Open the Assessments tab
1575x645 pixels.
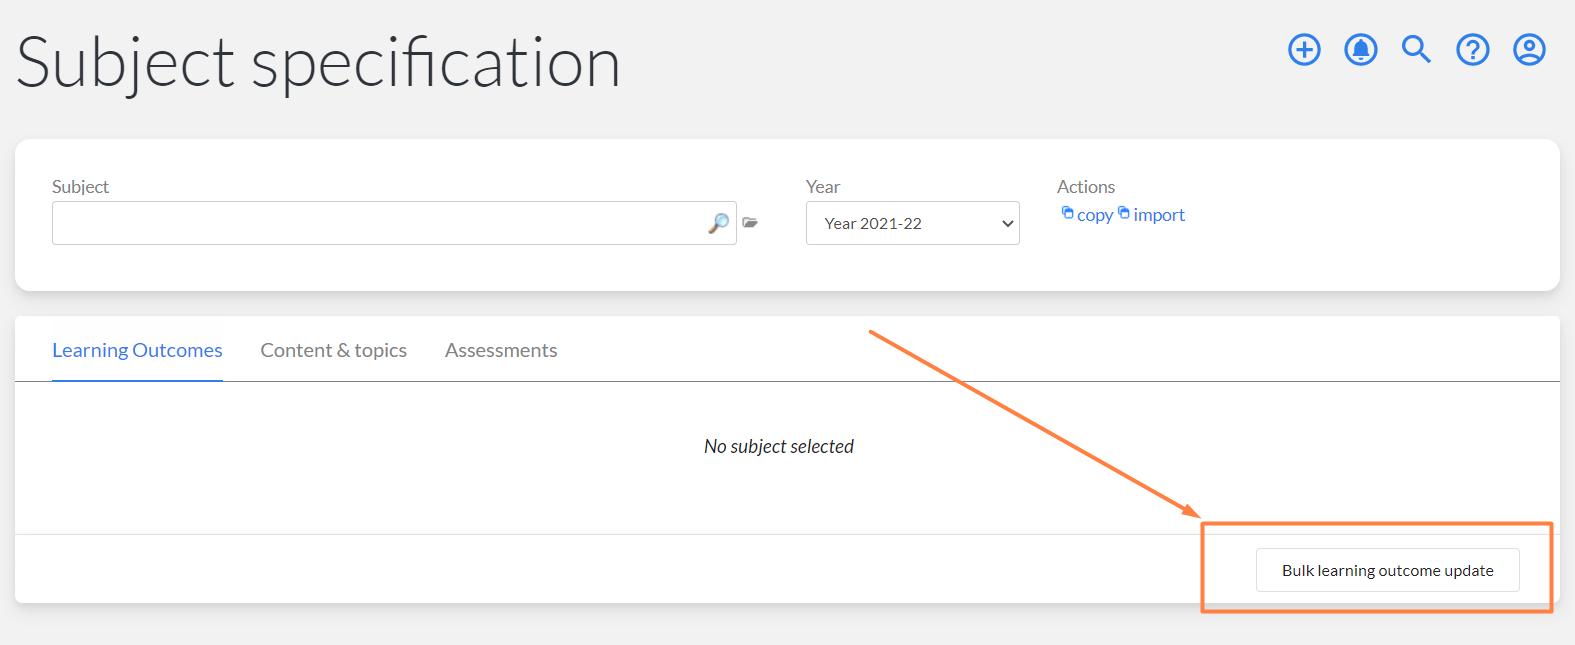[x=501, y=350]
